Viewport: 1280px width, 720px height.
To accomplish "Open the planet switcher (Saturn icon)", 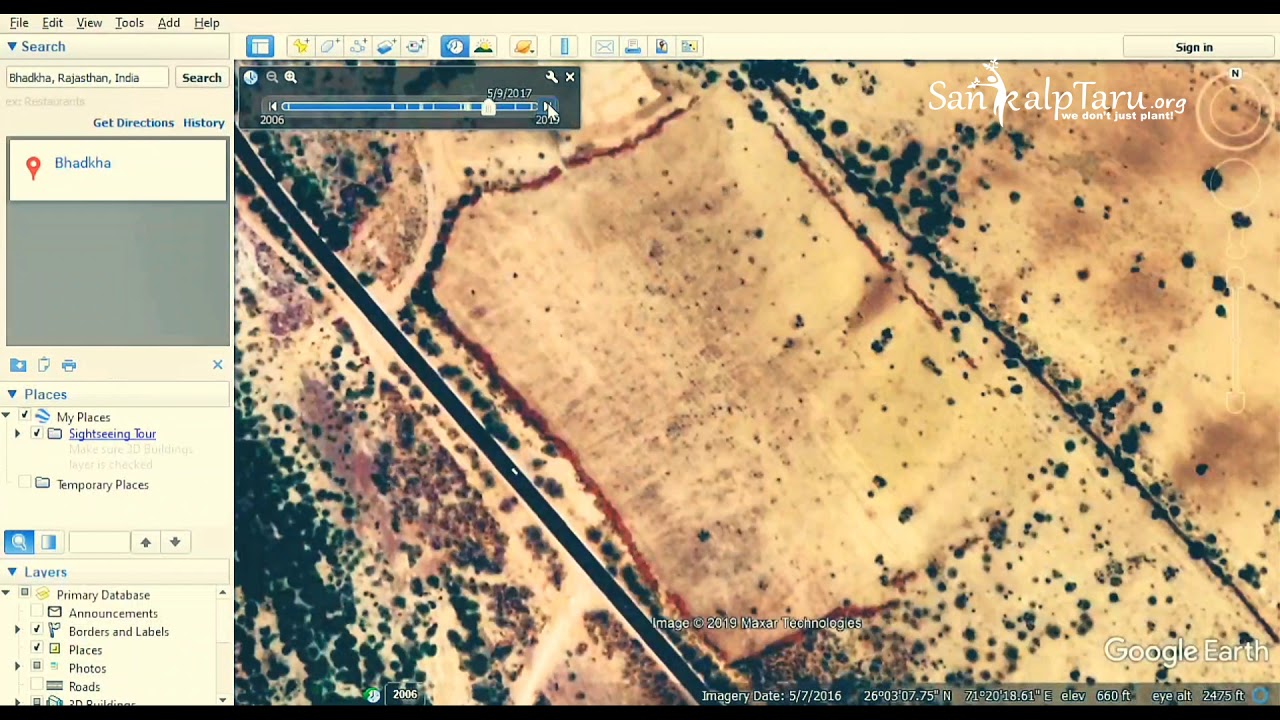I will [x=523, y=46].
